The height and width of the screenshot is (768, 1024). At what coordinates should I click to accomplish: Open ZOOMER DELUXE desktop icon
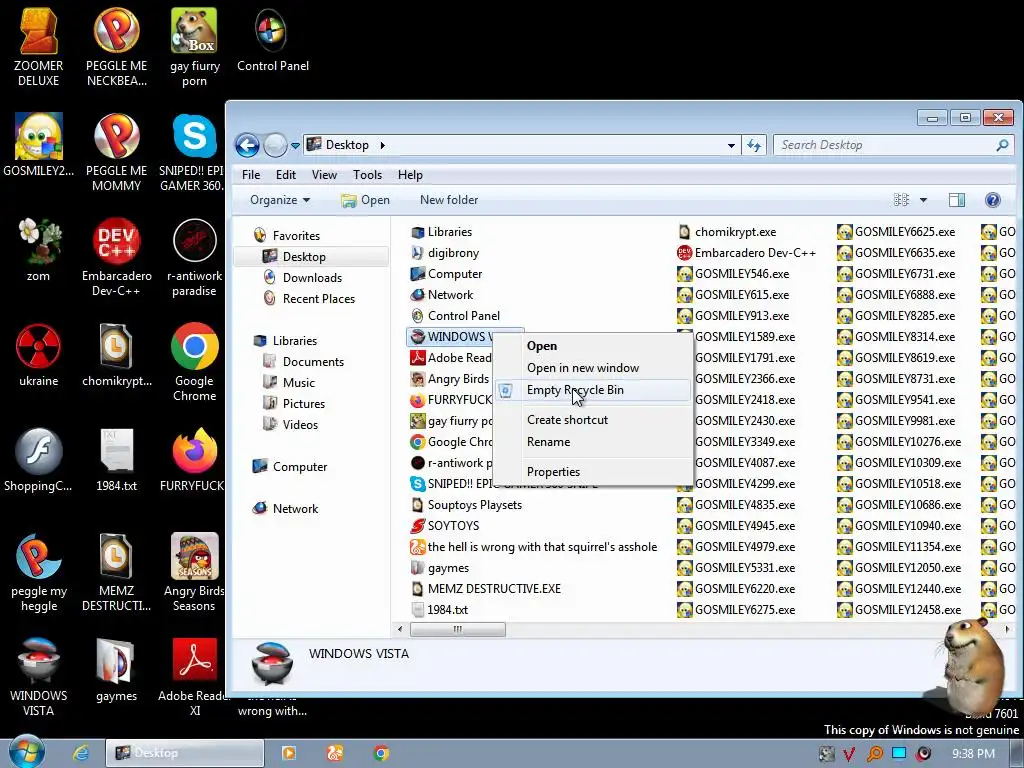click(39, 46)
